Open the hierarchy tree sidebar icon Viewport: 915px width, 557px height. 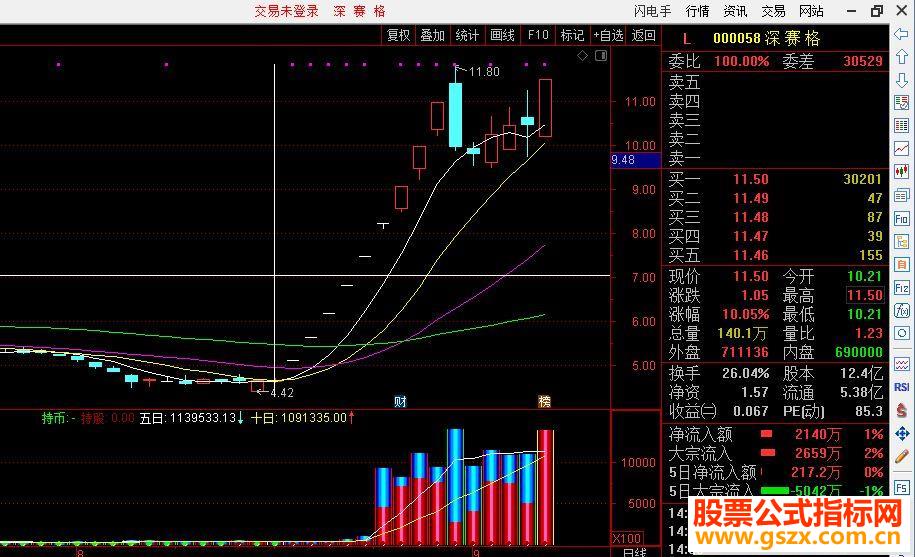coord(902,241)
